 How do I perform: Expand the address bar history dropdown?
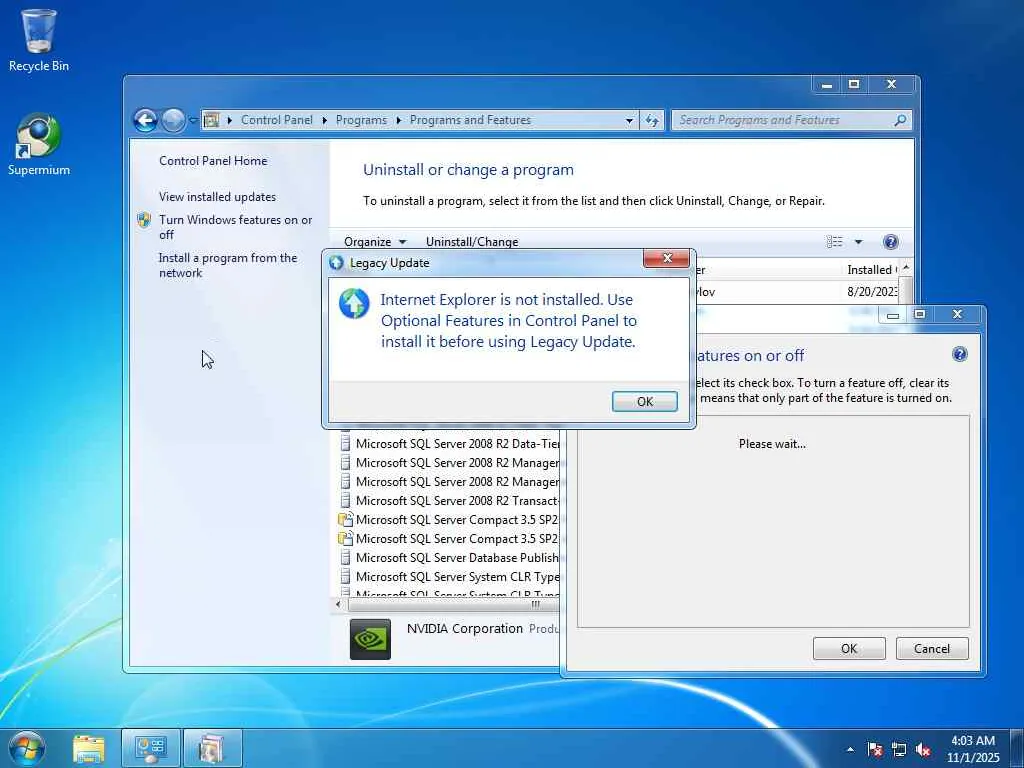629,120
